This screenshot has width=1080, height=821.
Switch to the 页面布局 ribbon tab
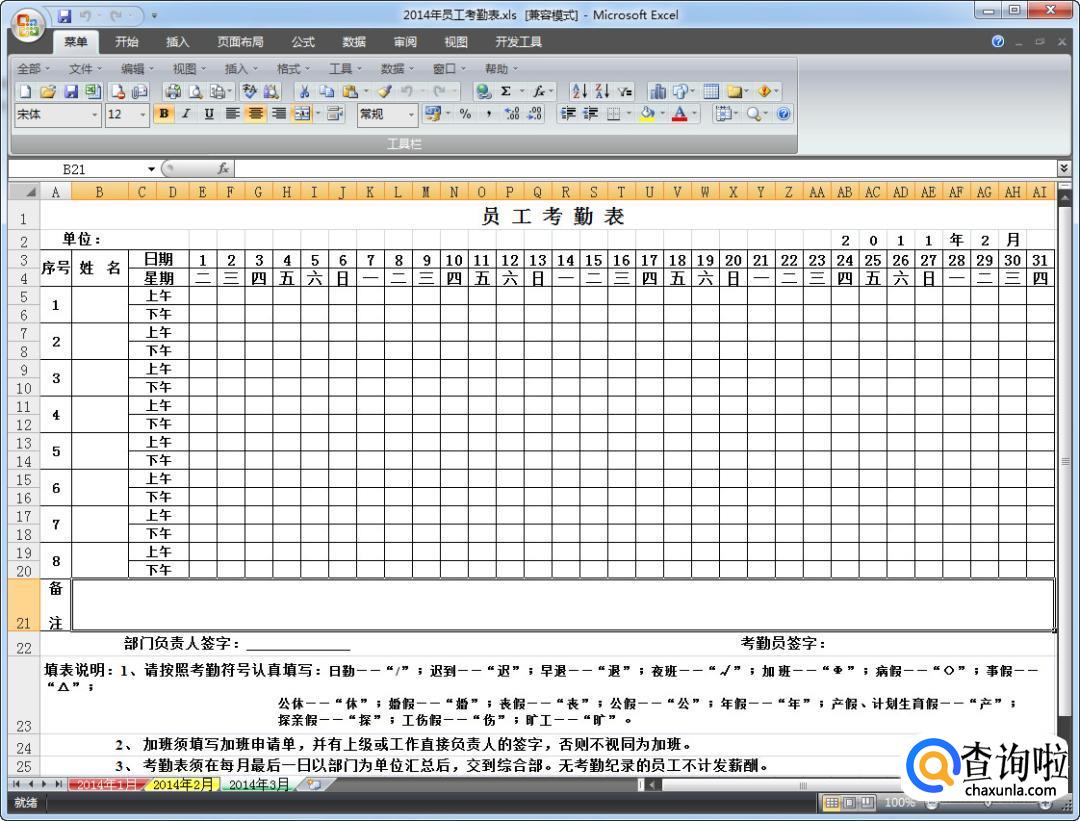coord(240,42)
